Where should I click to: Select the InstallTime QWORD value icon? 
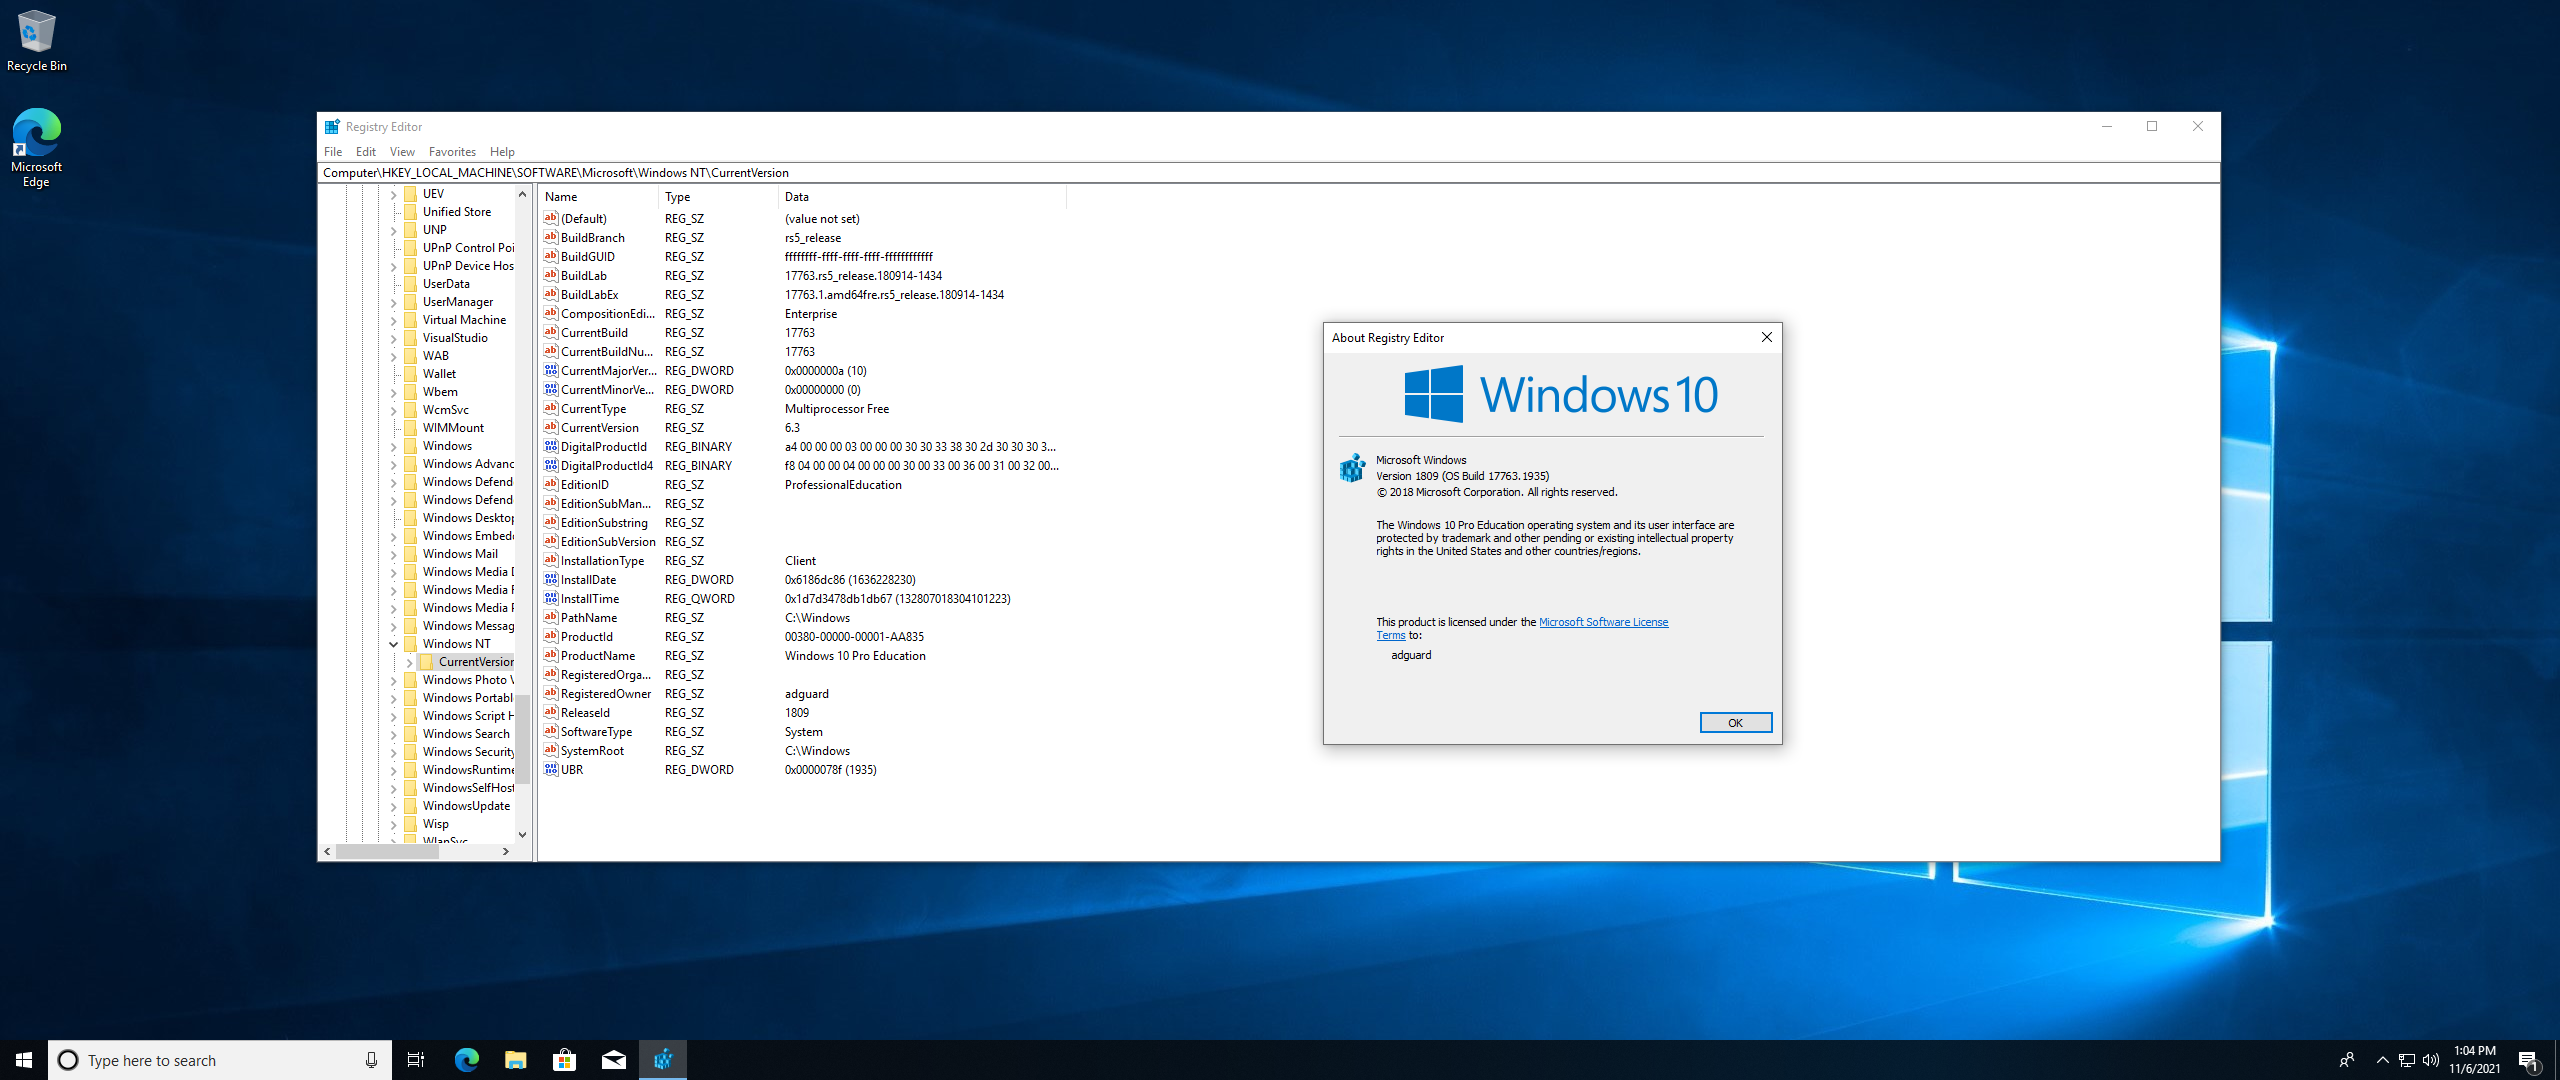coord(550,598)
